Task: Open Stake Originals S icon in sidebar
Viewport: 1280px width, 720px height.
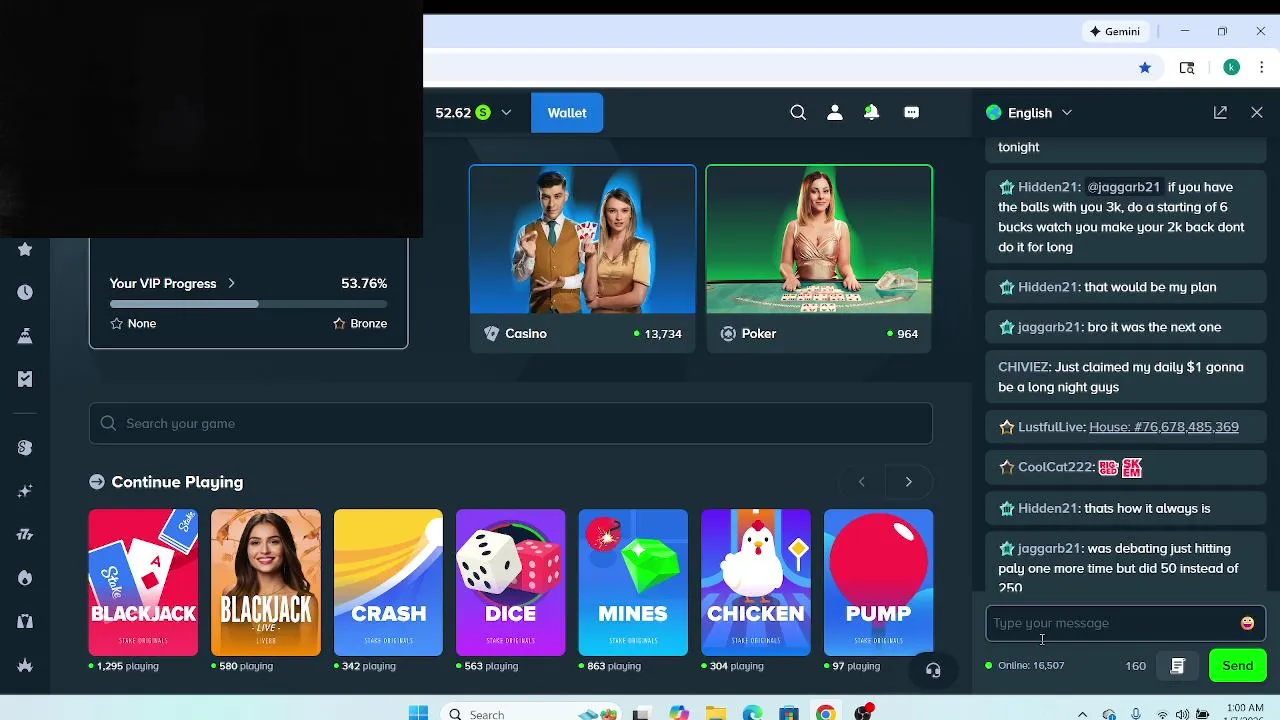Action: point(25,448)
